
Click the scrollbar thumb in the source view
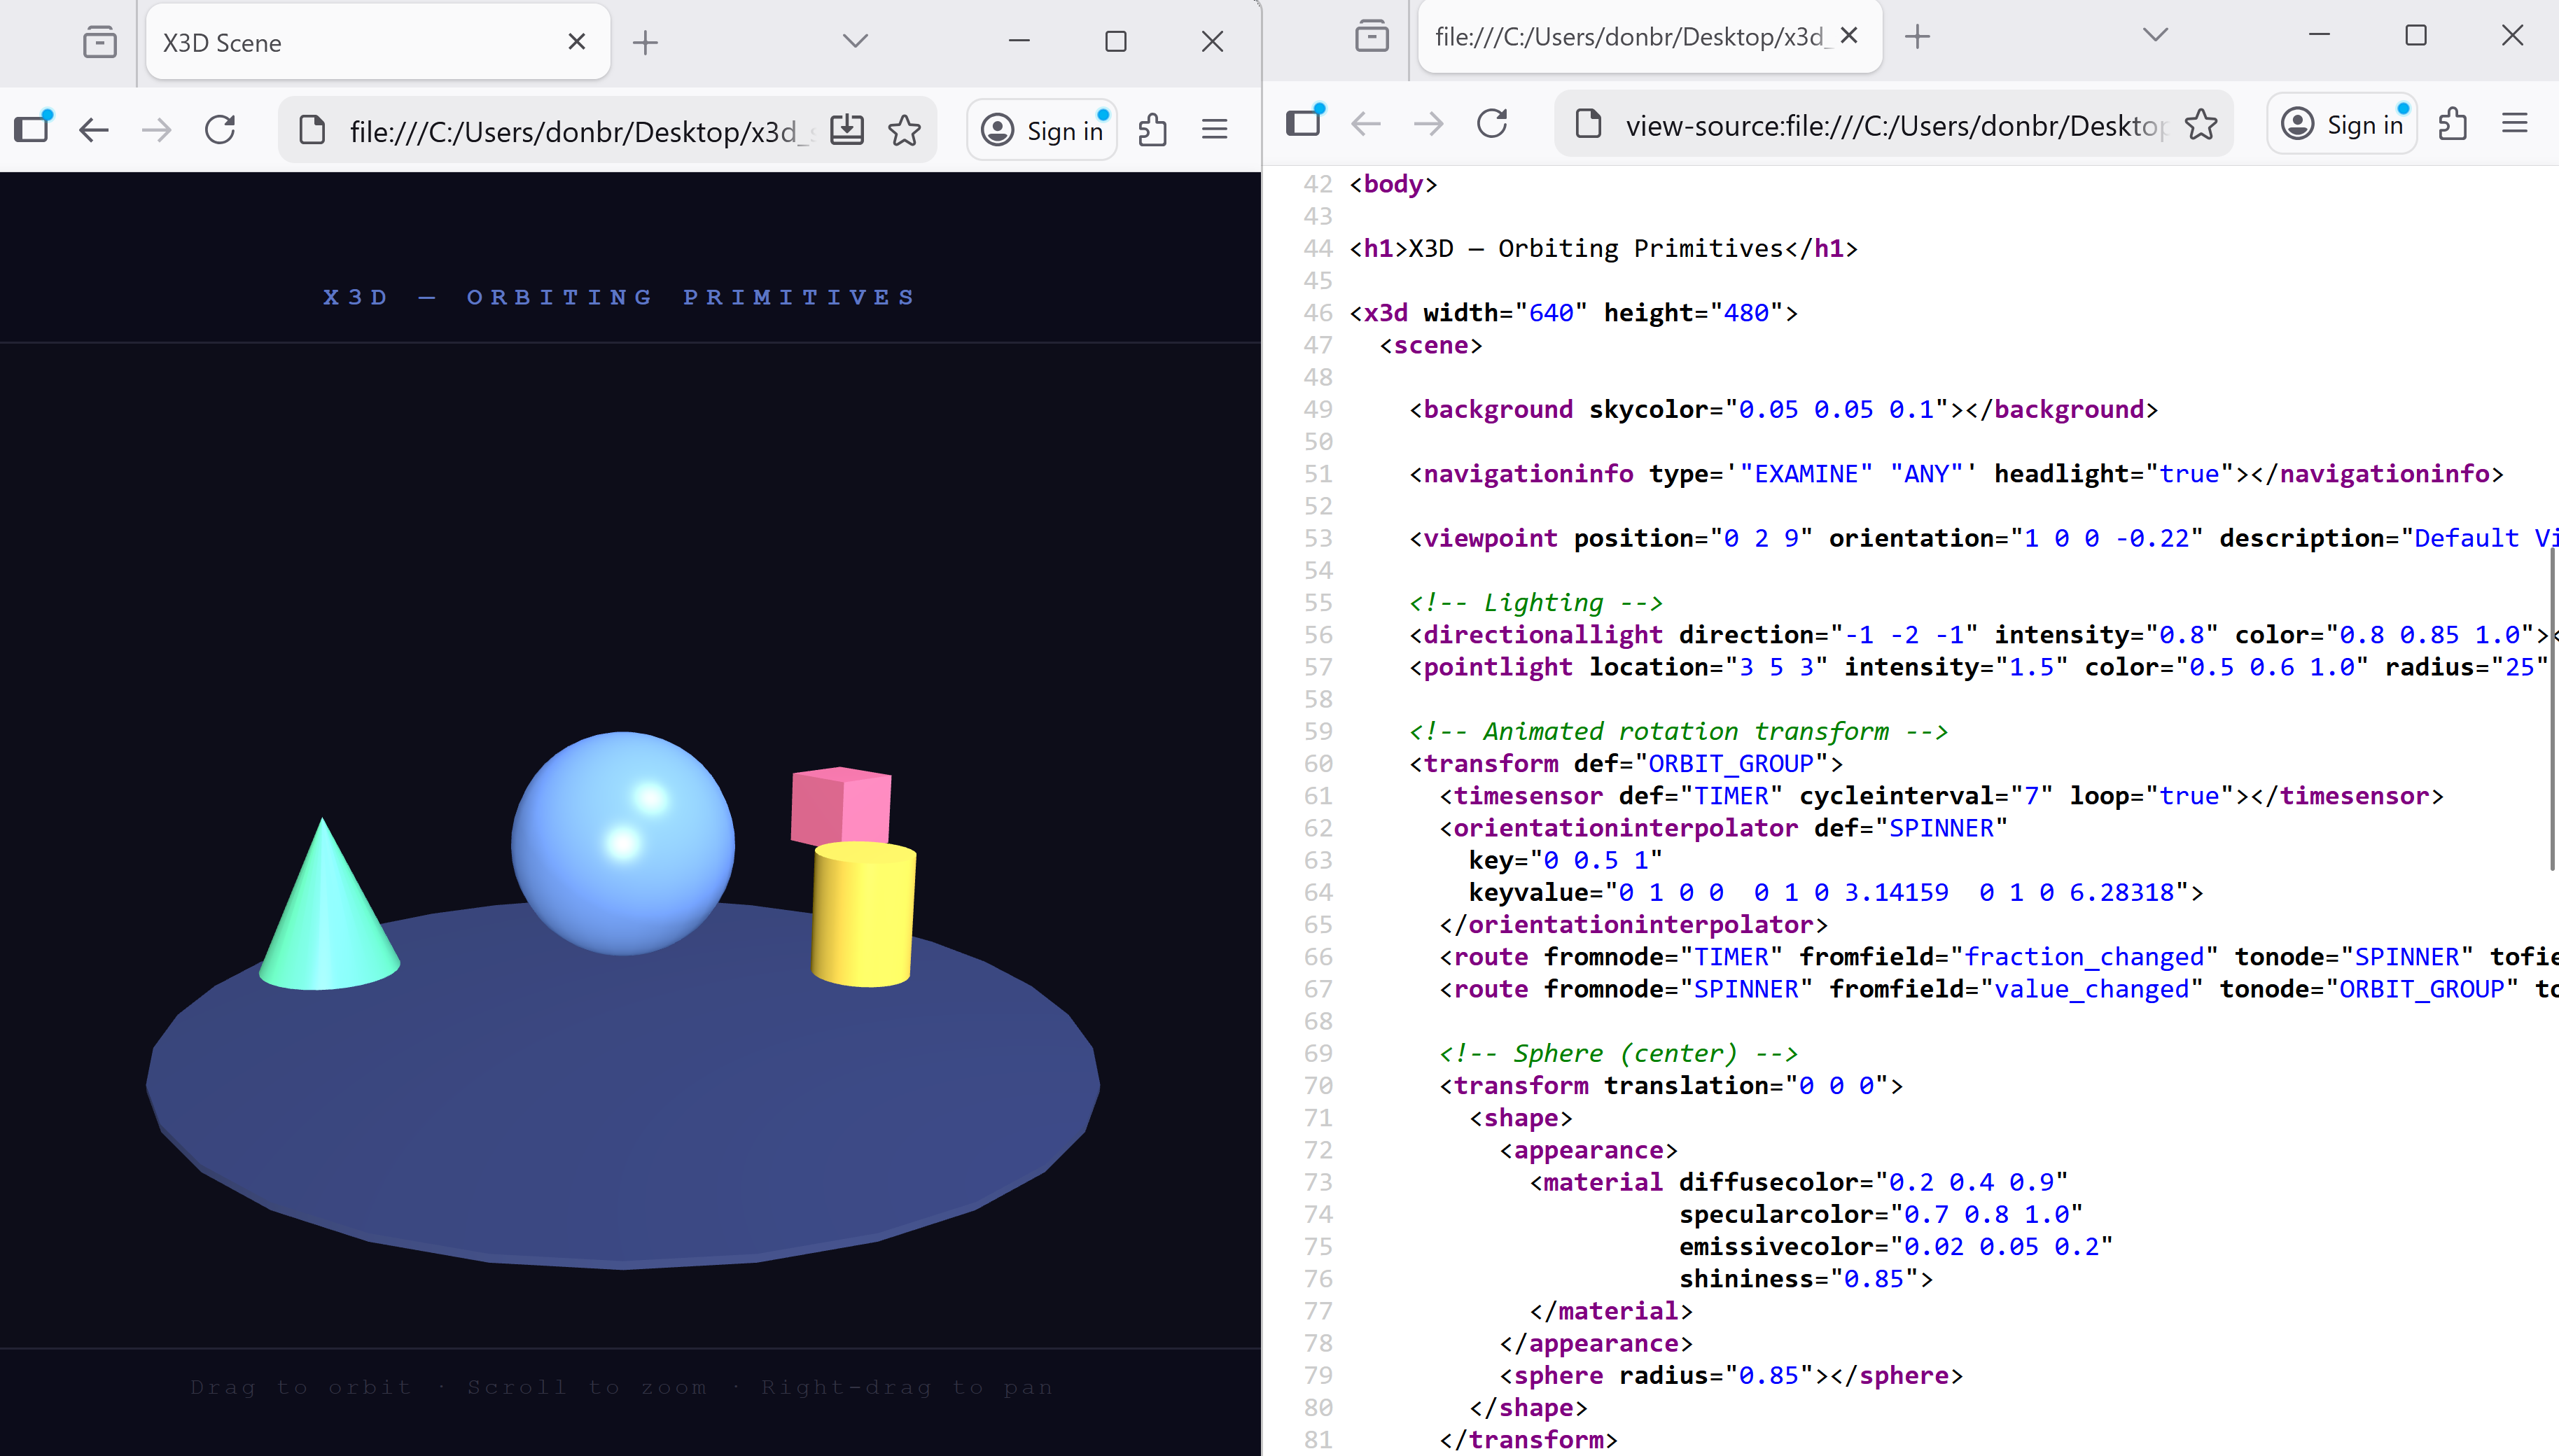(x=2552, y=710)
